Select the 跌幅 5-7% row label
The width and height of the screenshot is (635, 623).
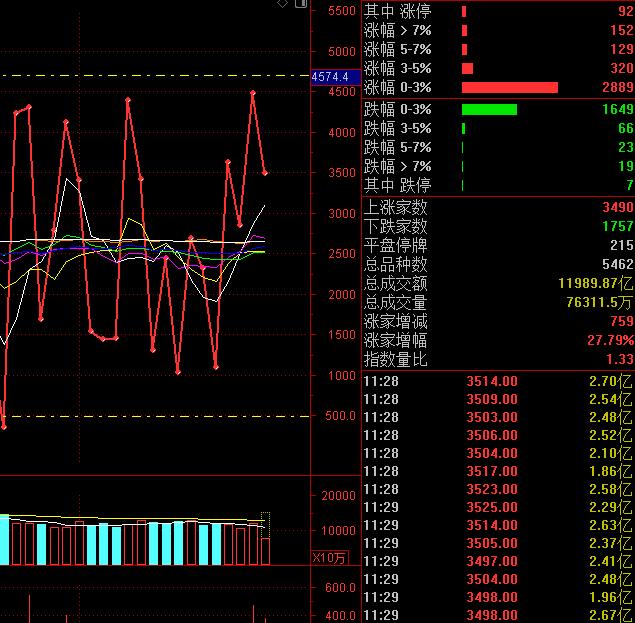click(397, 147)
